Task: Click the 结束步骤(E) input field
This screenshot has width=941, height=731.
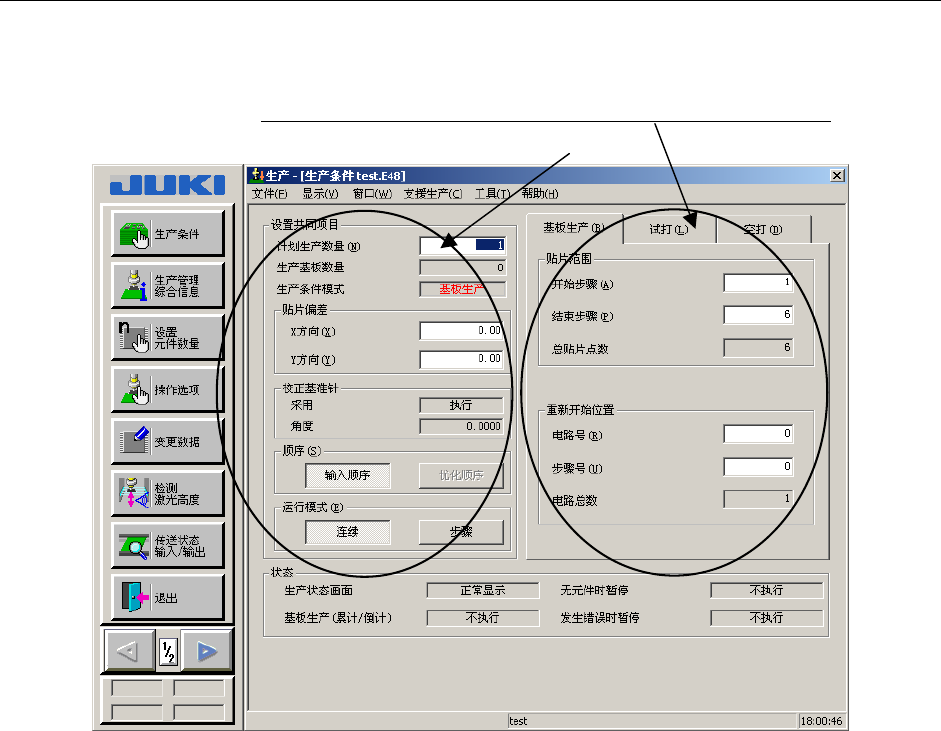Action: click(759, 315)
